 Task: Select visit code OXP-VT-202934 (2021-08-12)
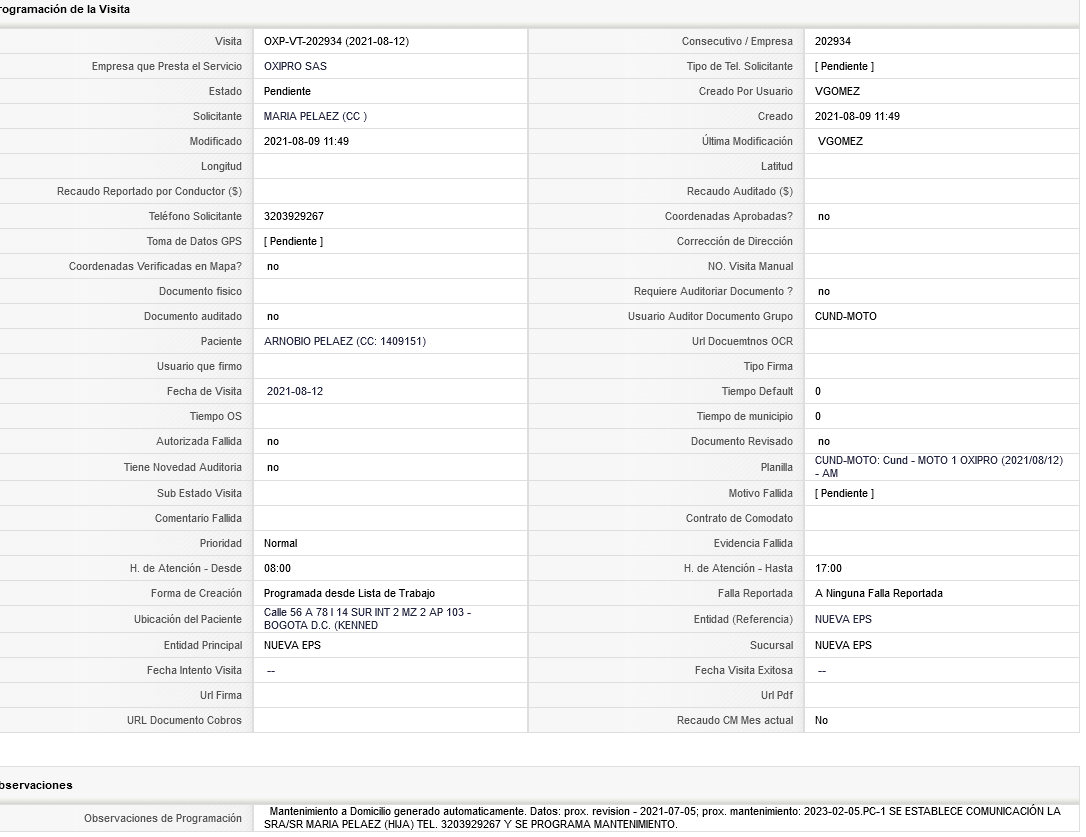point(336,42)
